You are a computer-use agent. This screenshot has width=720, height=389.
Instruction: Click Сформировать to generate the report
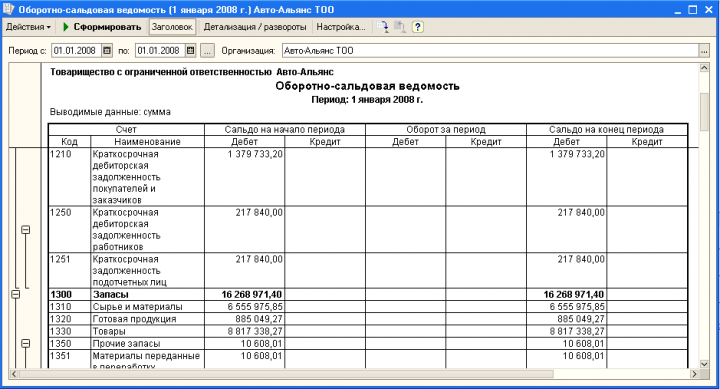pos(102,27)
